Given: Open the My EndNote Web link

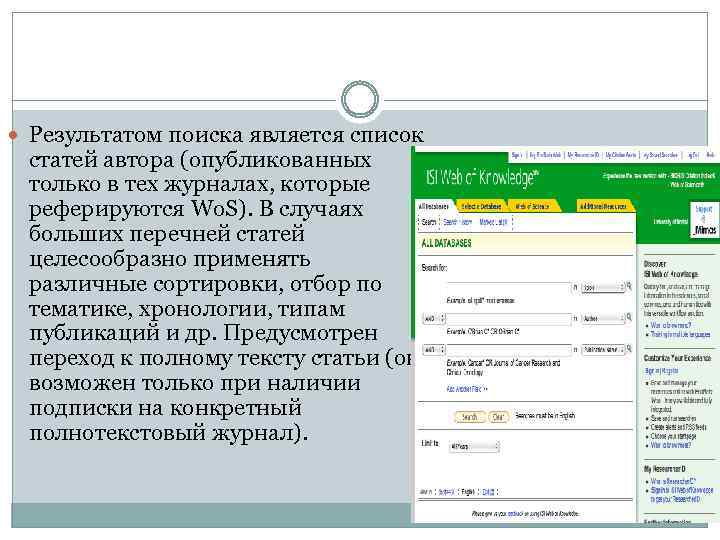Looking at the screenshot, I should tap(545, 155).
